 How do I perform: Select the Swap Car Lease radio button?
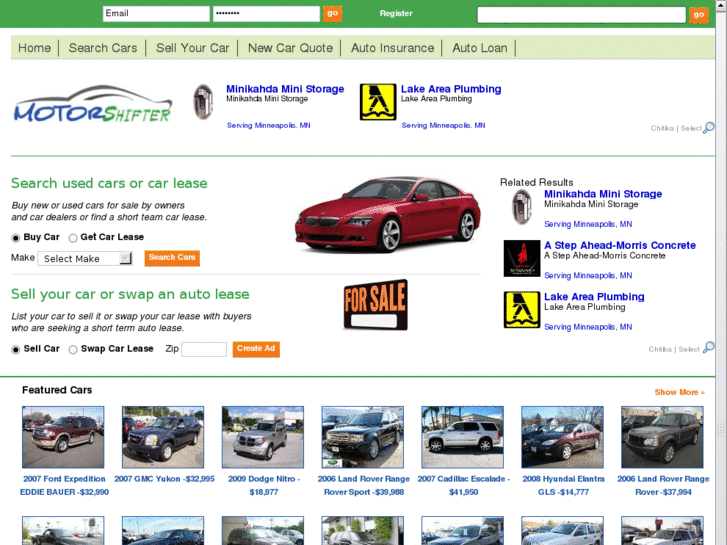click(73, 349)
